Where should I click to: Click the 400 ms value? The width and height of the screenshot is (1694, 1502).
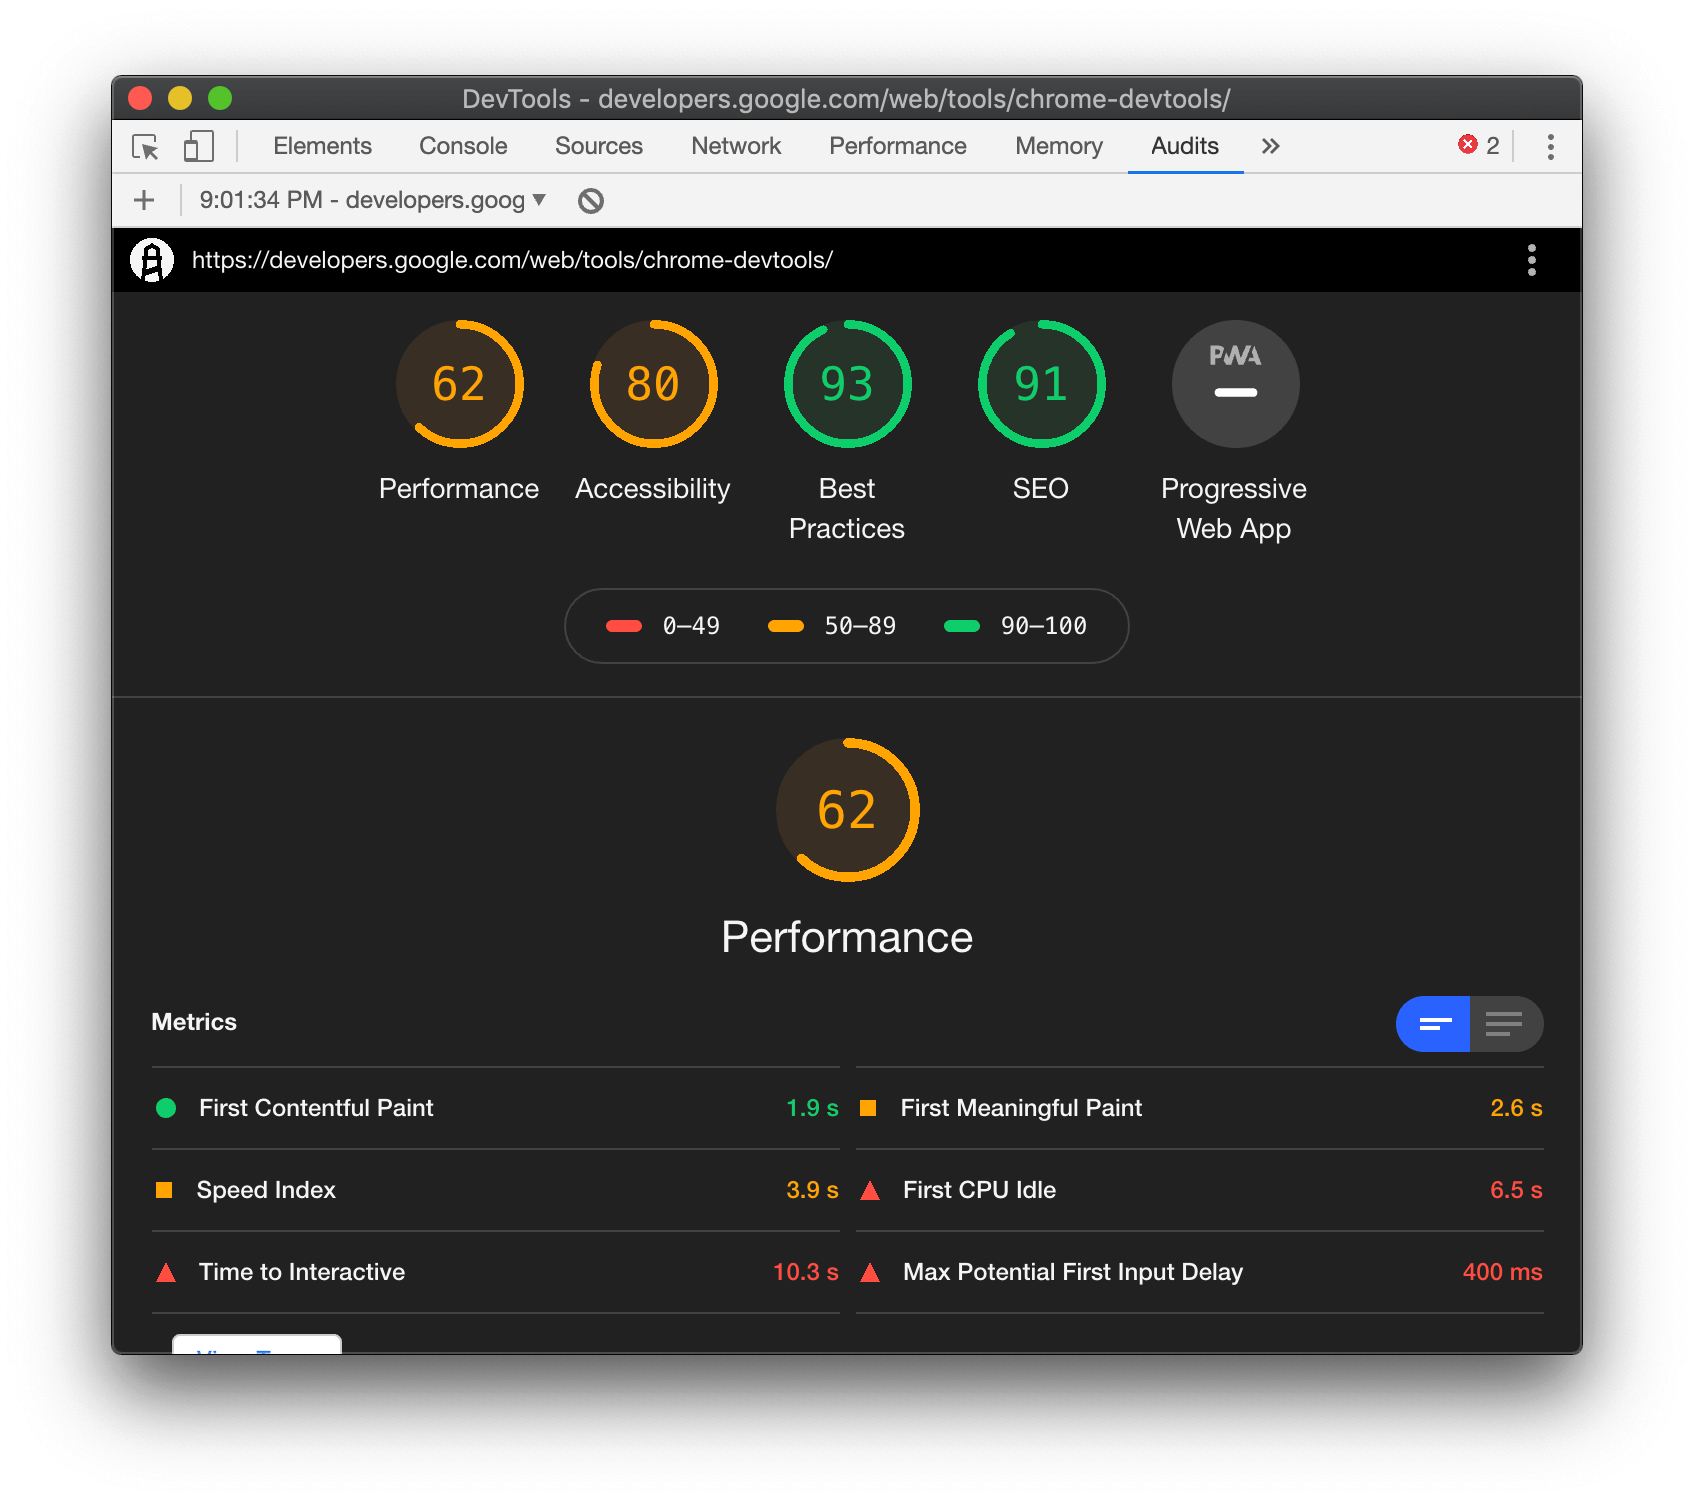[1502, 1272]
